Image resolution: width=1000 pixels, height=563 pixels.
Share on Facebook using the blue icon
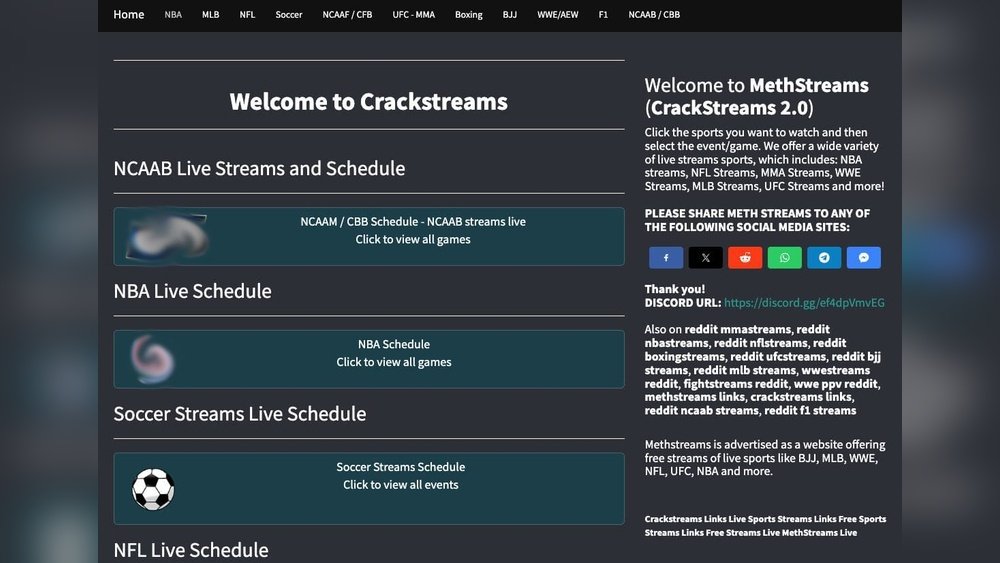tap(666, 258)
